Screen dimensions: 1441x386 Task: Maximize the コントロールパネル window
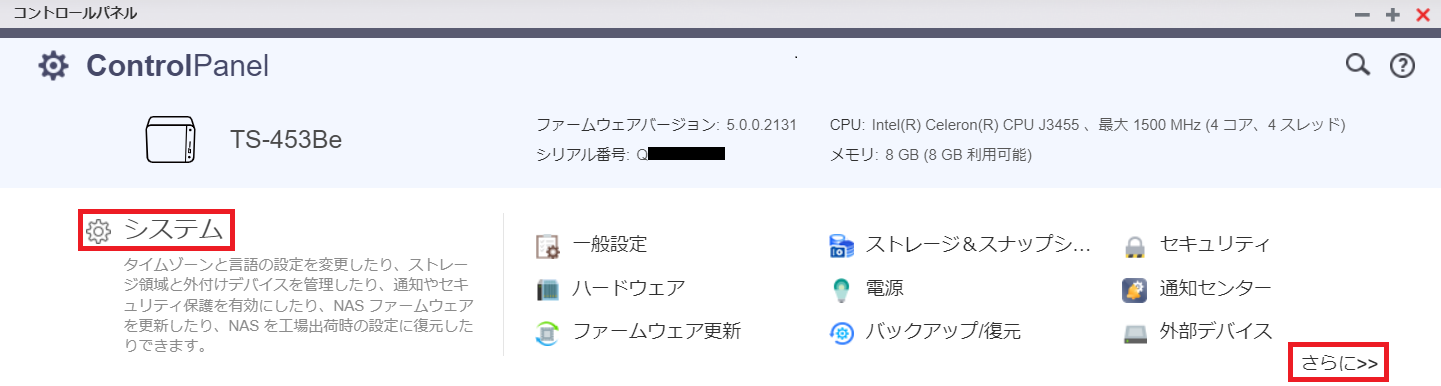[1392, 14]
